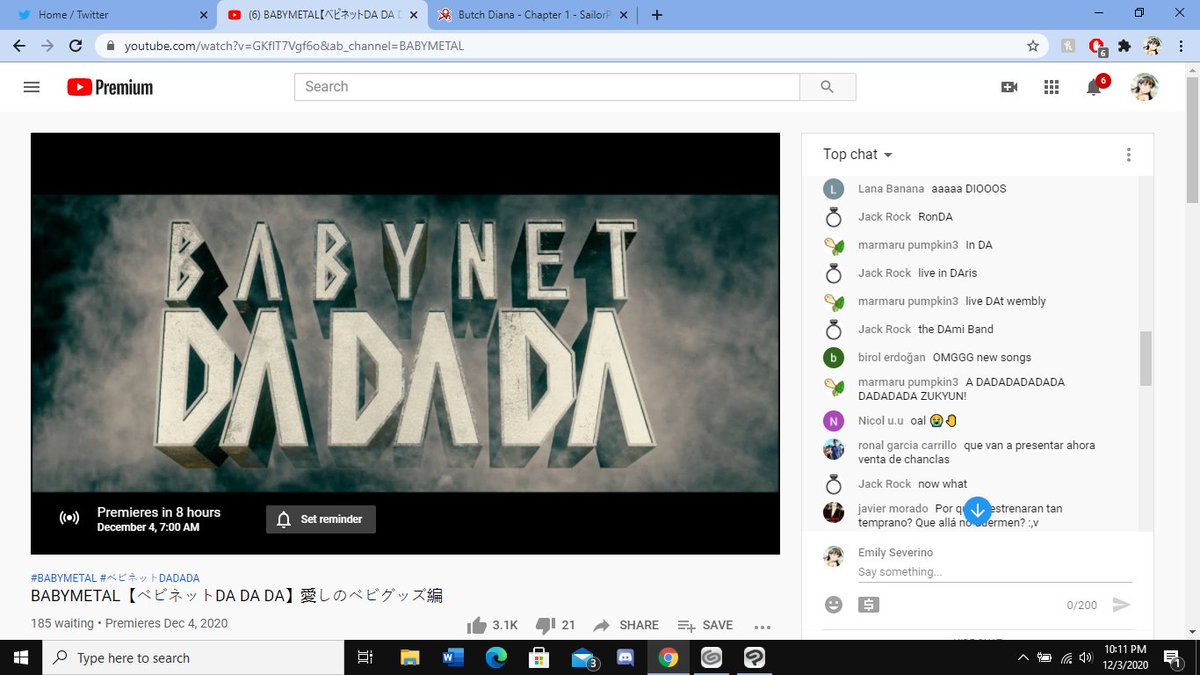
Task: Switch to the Butch Diana Chapter 1 tab
Action: (530, 15)
